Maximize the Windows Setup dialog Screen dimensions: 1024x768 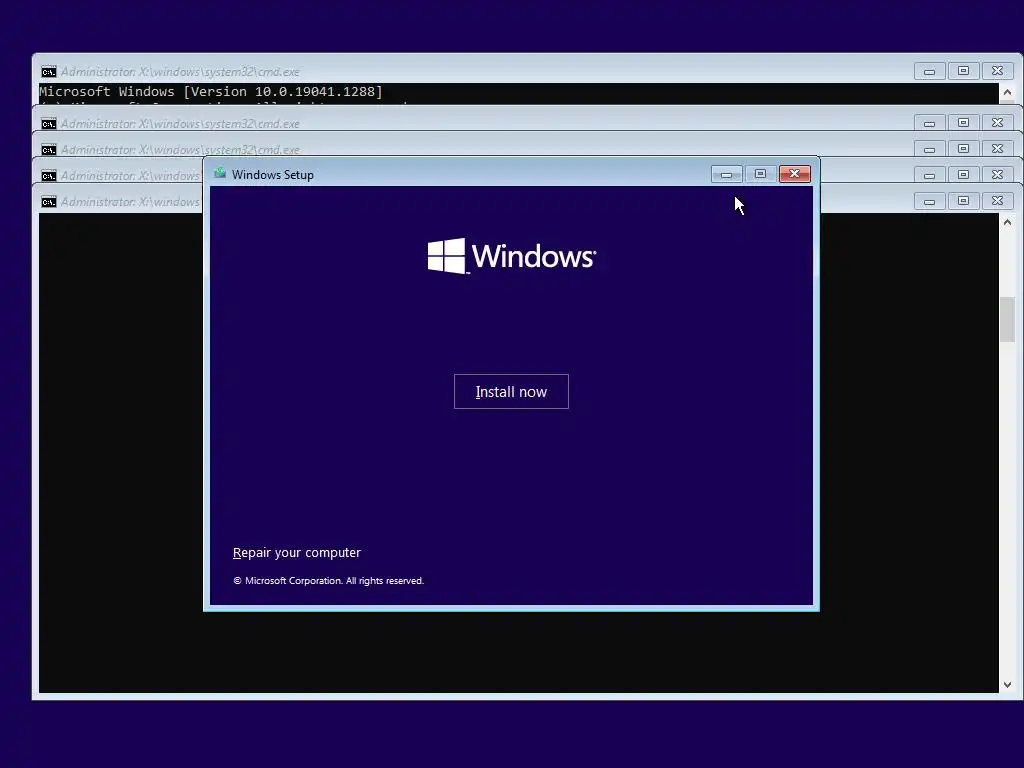pyautogui.click(x=760, y=174)
